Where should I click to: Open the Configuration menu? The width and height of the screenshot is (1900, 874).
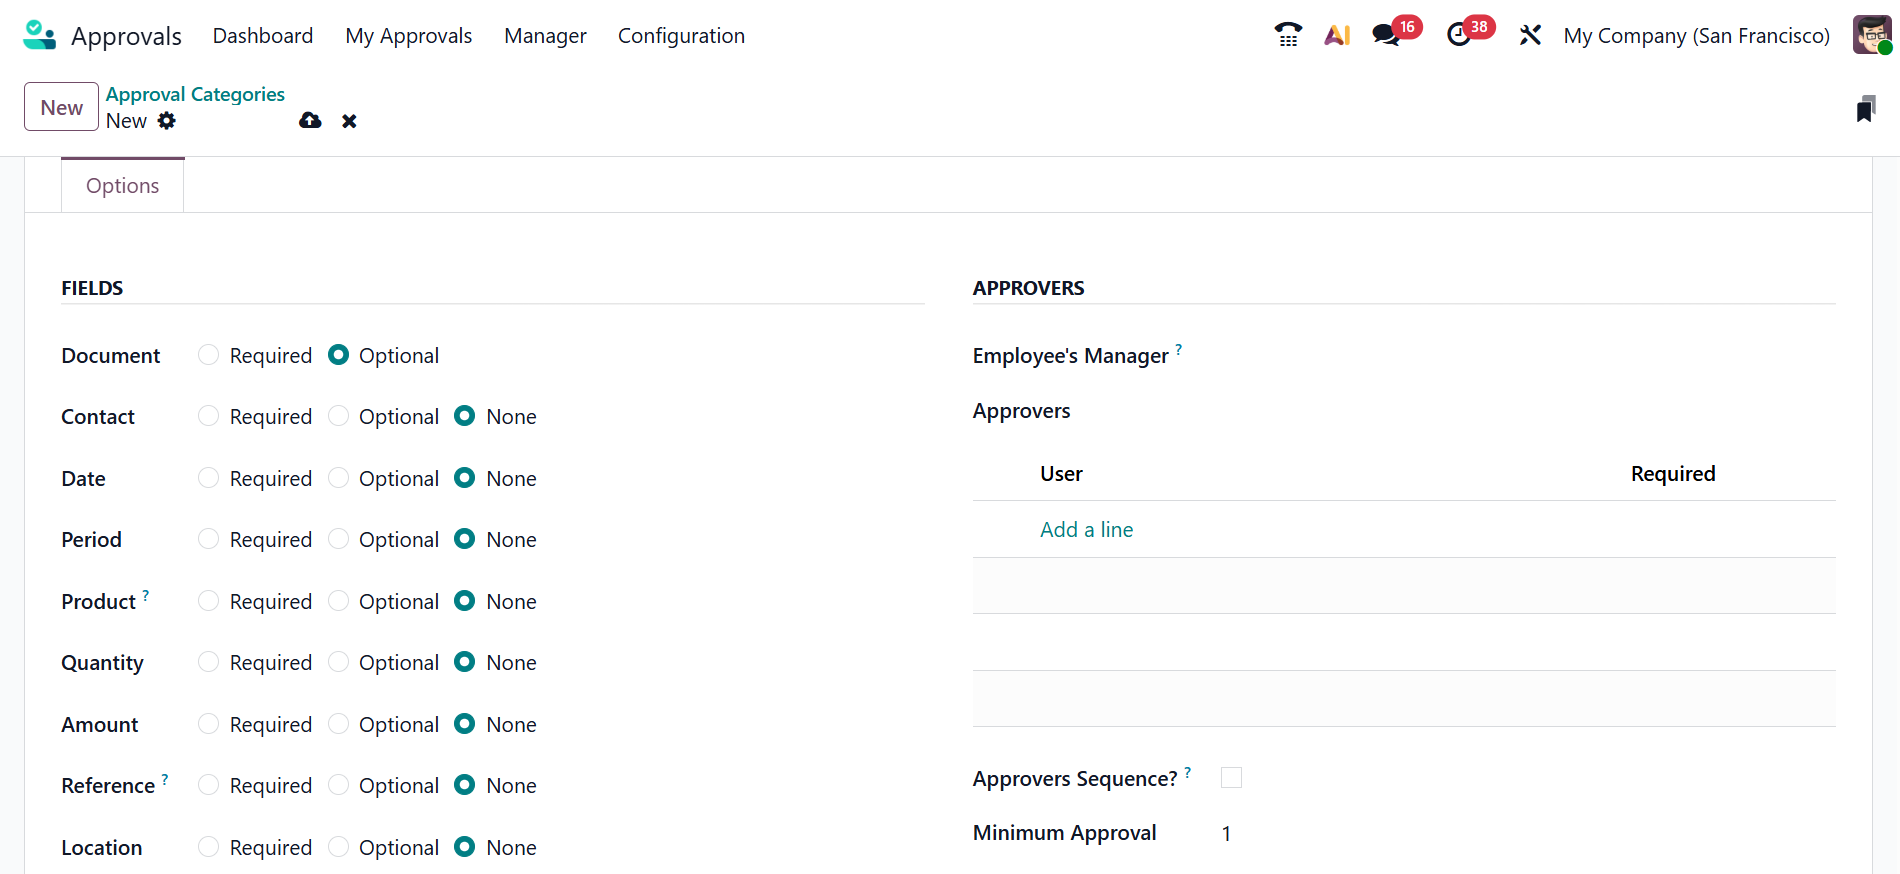(681, 36)
